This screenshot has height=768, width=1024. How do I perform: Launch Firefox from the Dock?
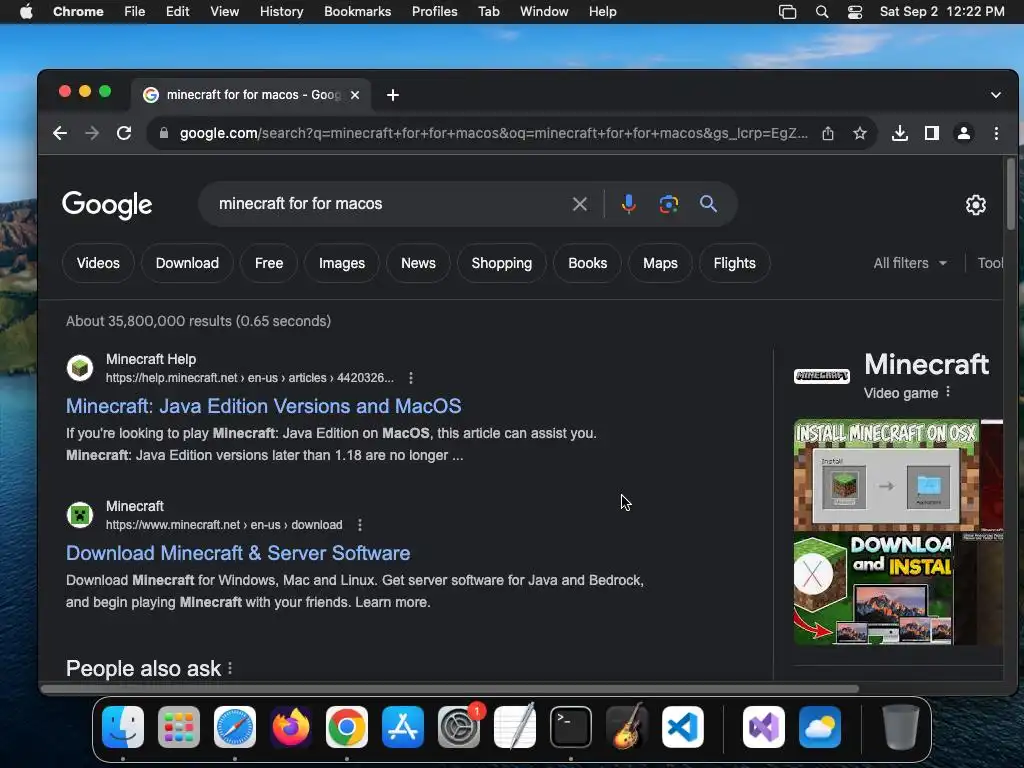pos(291,727)
